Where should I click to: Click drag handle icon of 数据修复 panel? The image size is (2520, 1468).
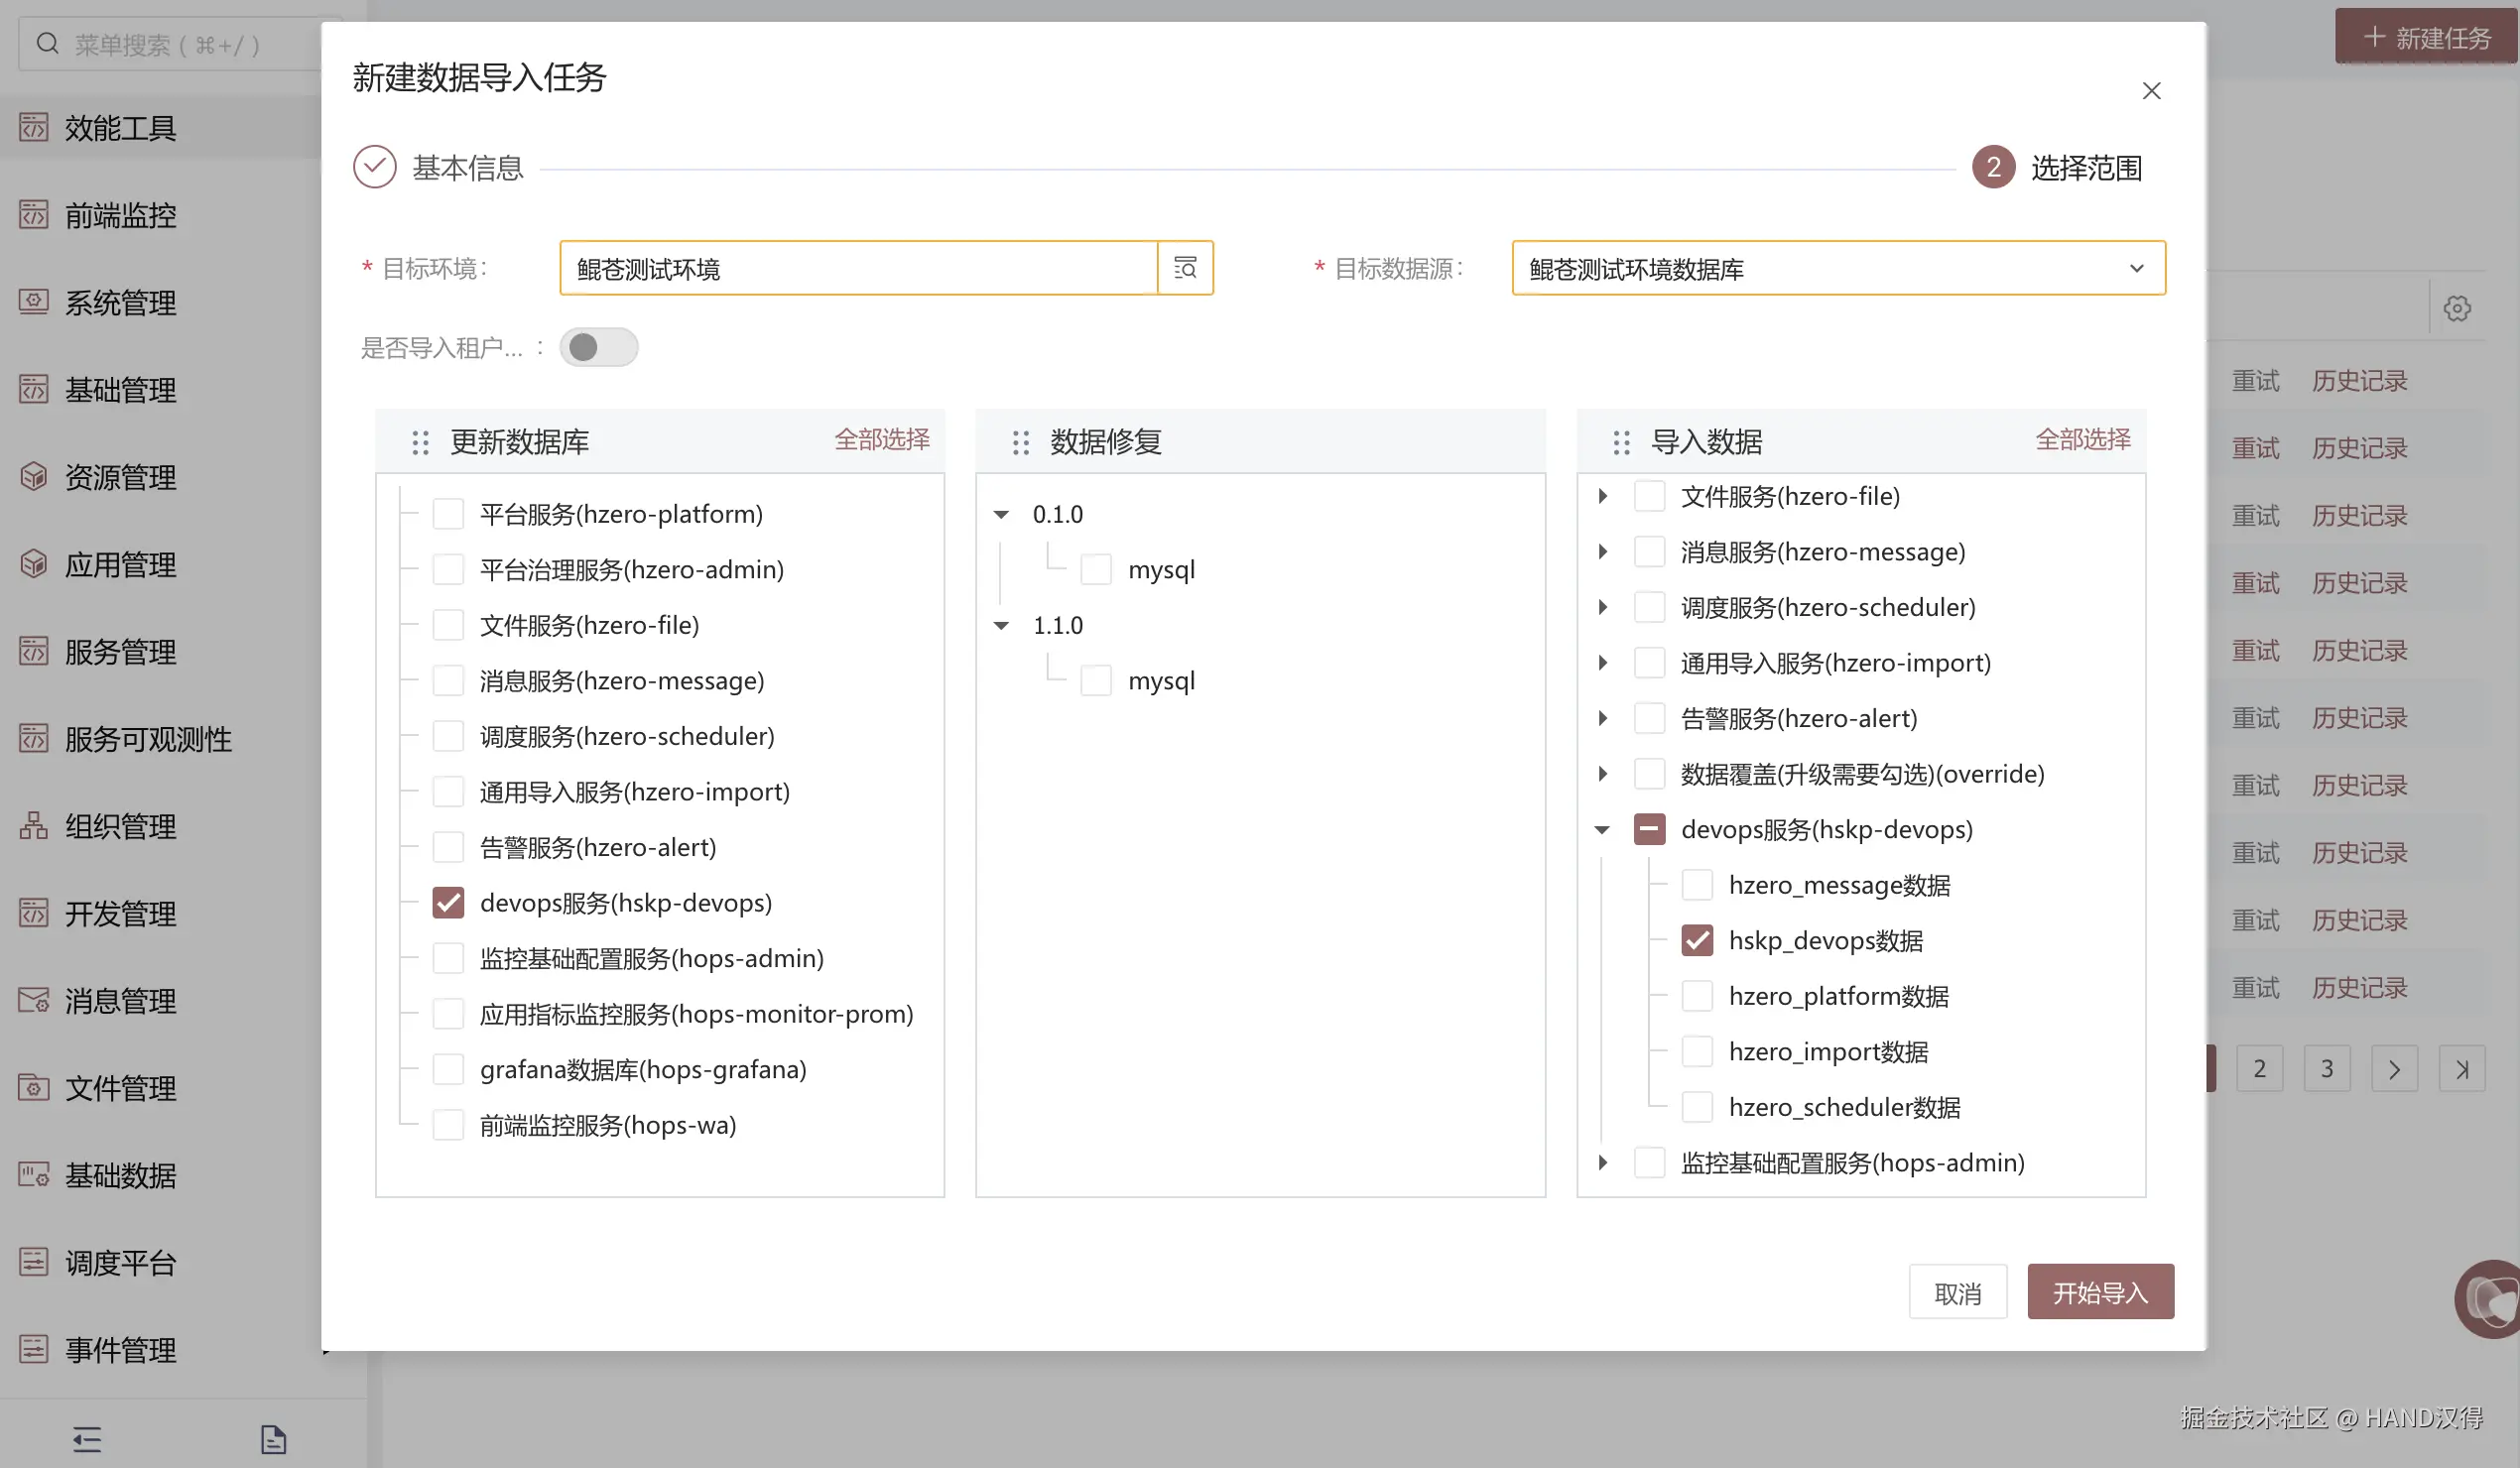point(1020,442)
